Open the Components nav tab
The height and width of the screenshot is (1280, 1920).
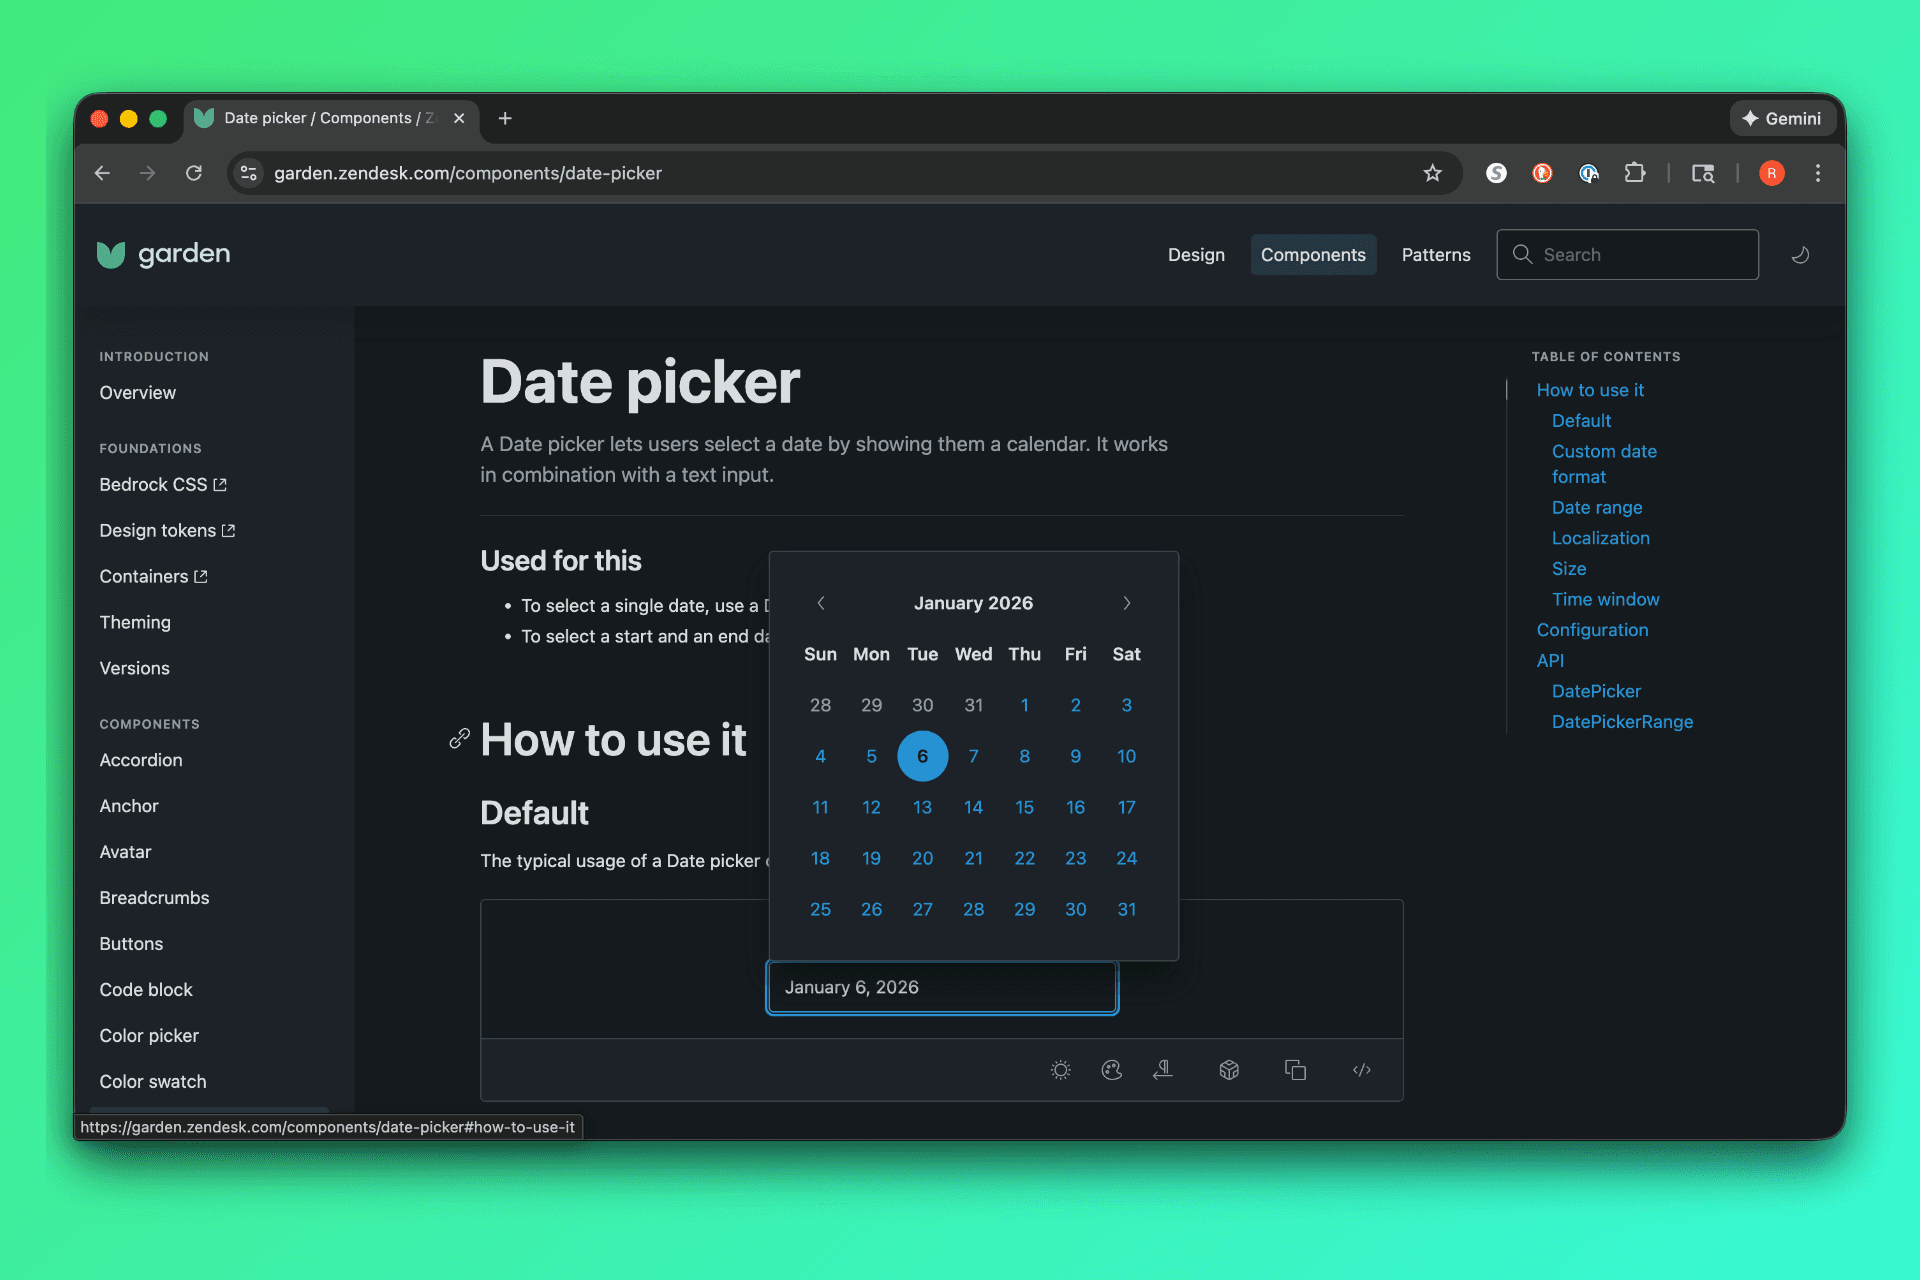click(1312, 255)
